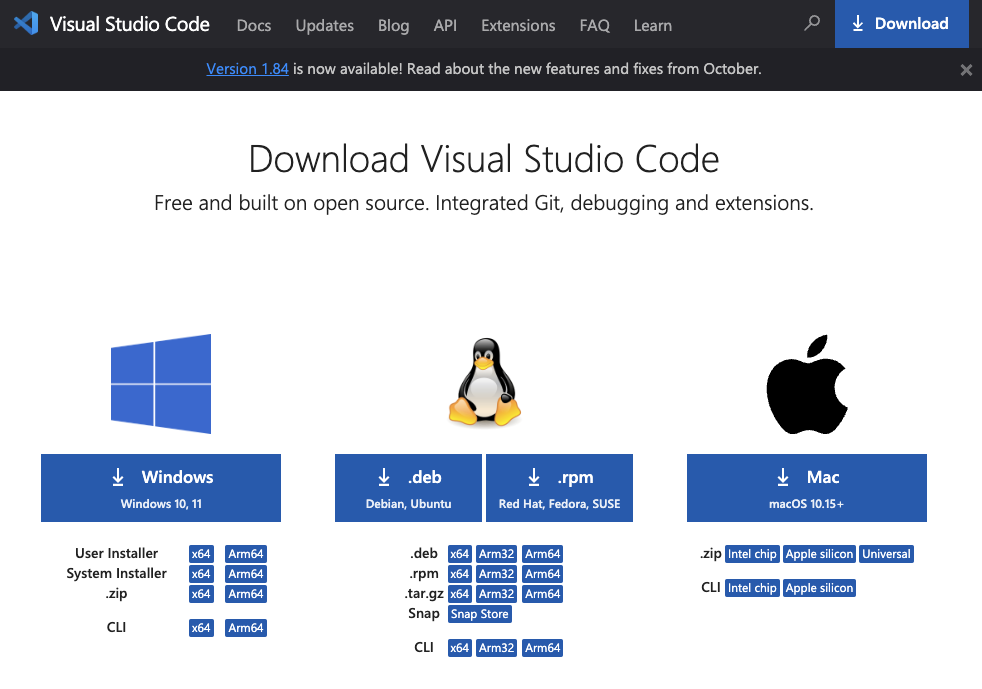Open the API navigation link

click(x=445, y=26)
